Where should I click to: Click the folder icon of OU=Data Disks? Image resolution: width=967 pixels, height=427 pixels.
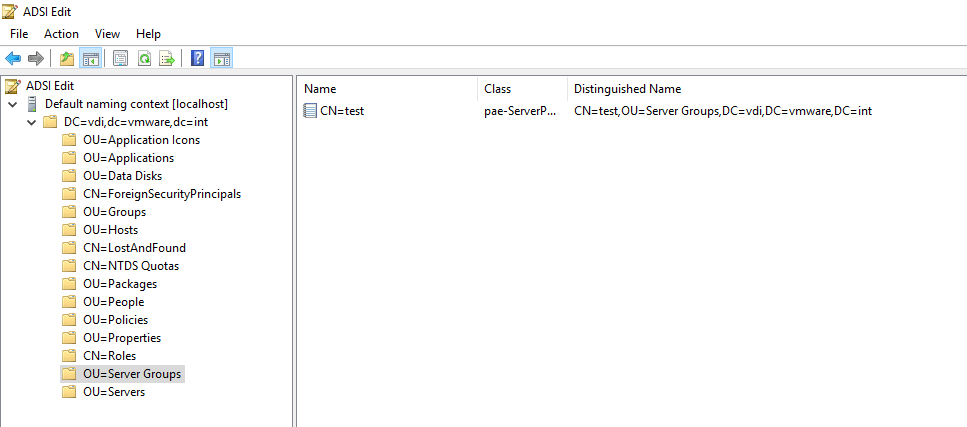pos(69,176)
